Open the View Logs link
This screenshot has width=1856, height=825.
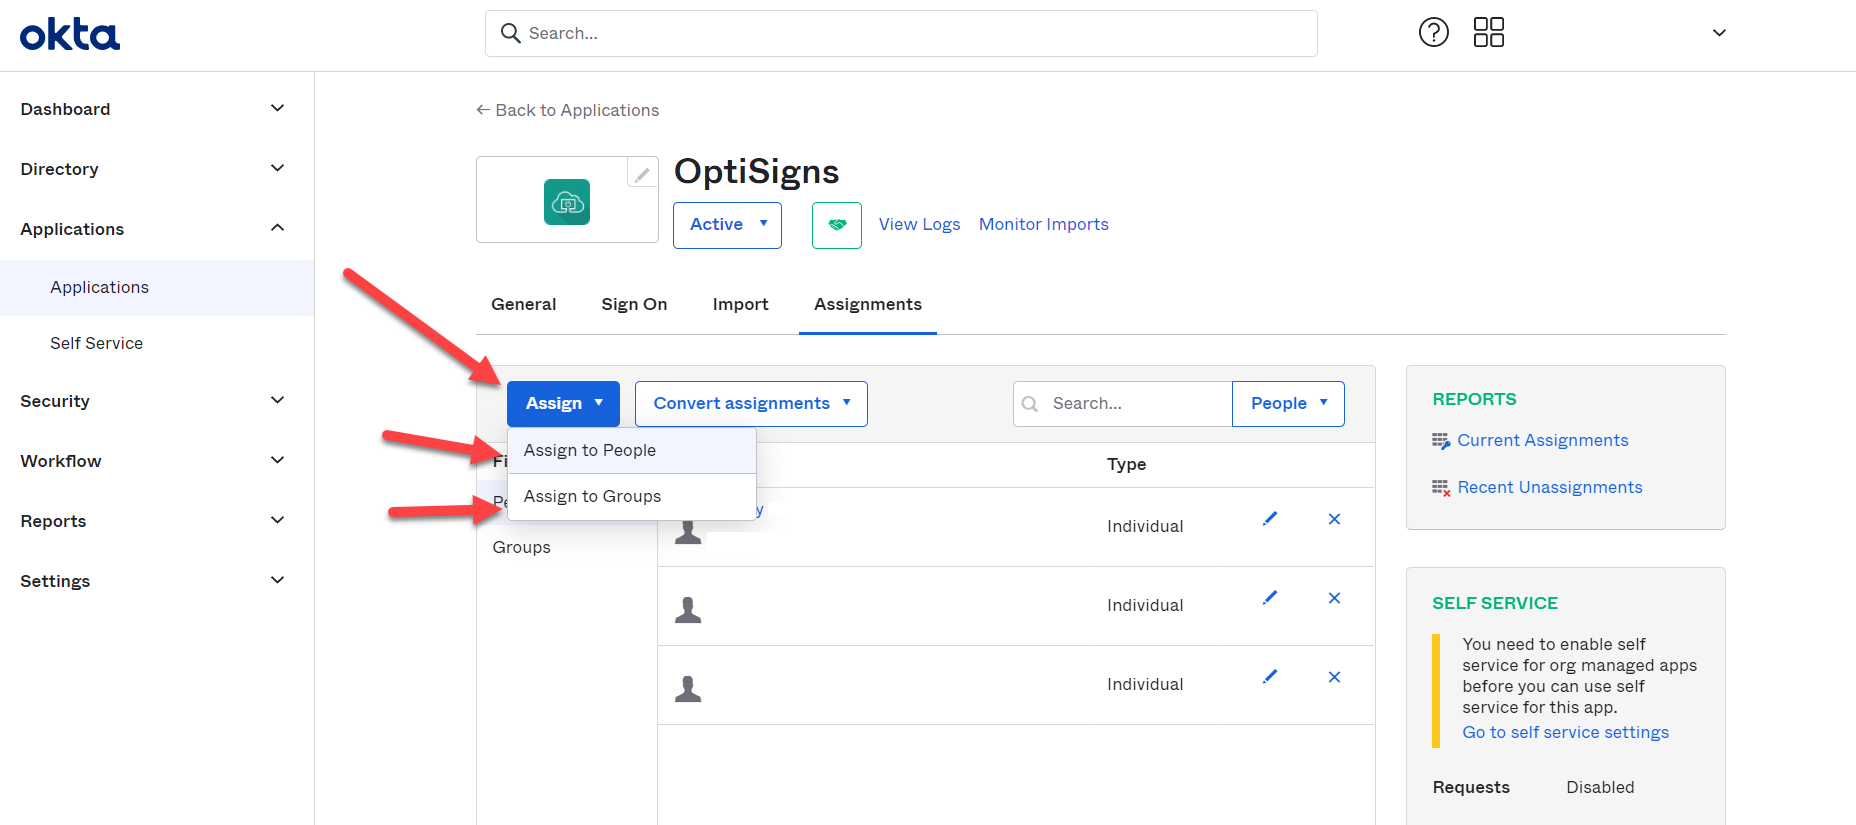919,225
